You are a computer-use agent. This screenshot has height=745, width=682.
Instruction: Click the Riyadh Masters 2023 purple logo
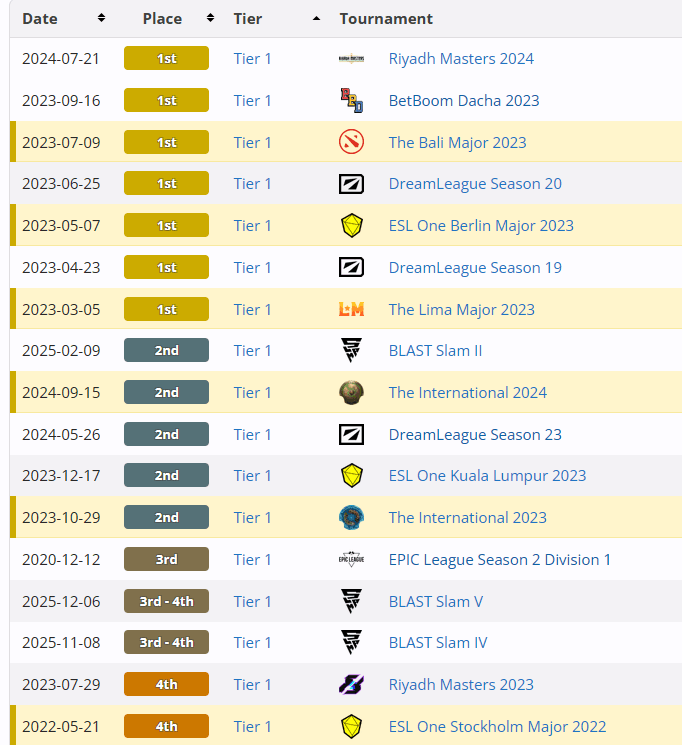tap(351, 685)
